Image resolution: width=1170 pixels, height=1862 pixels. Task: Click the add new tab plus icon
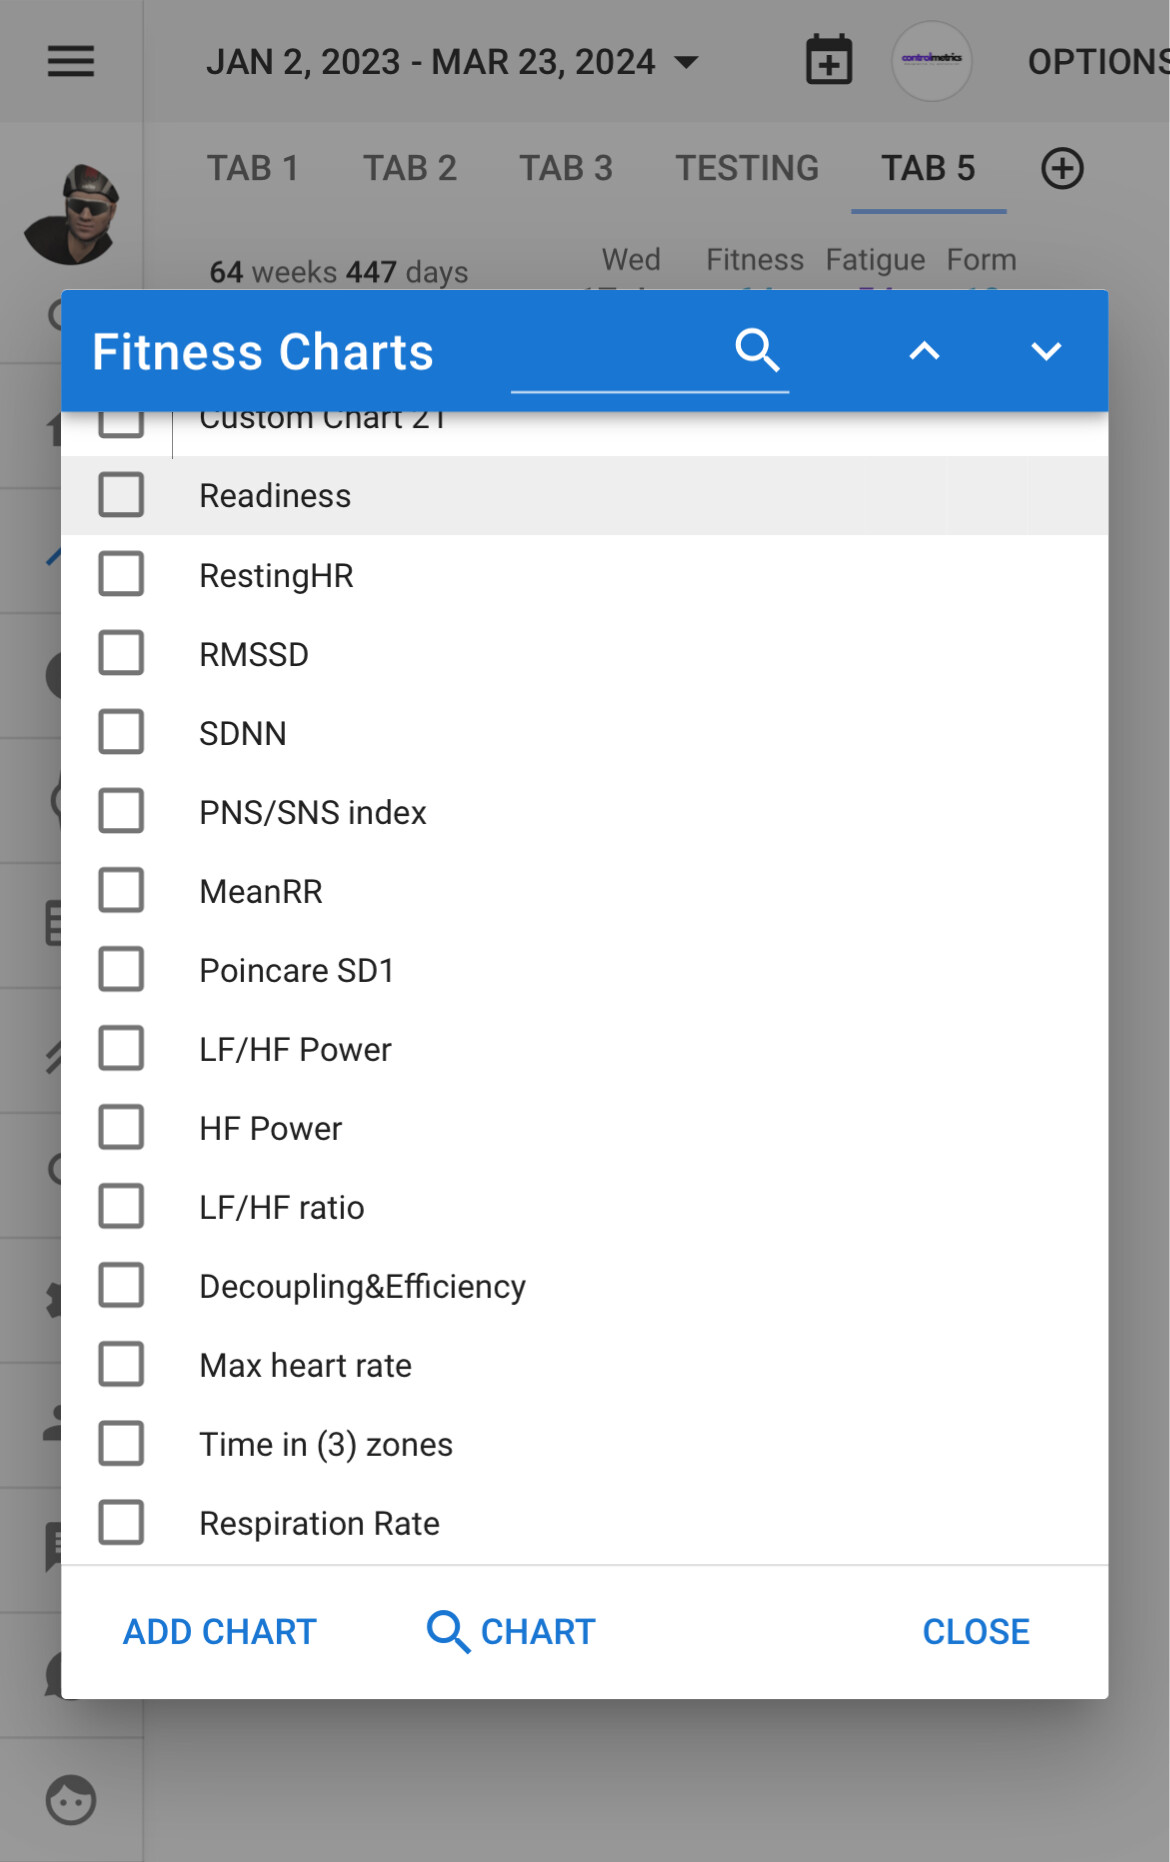(1062, 168)
